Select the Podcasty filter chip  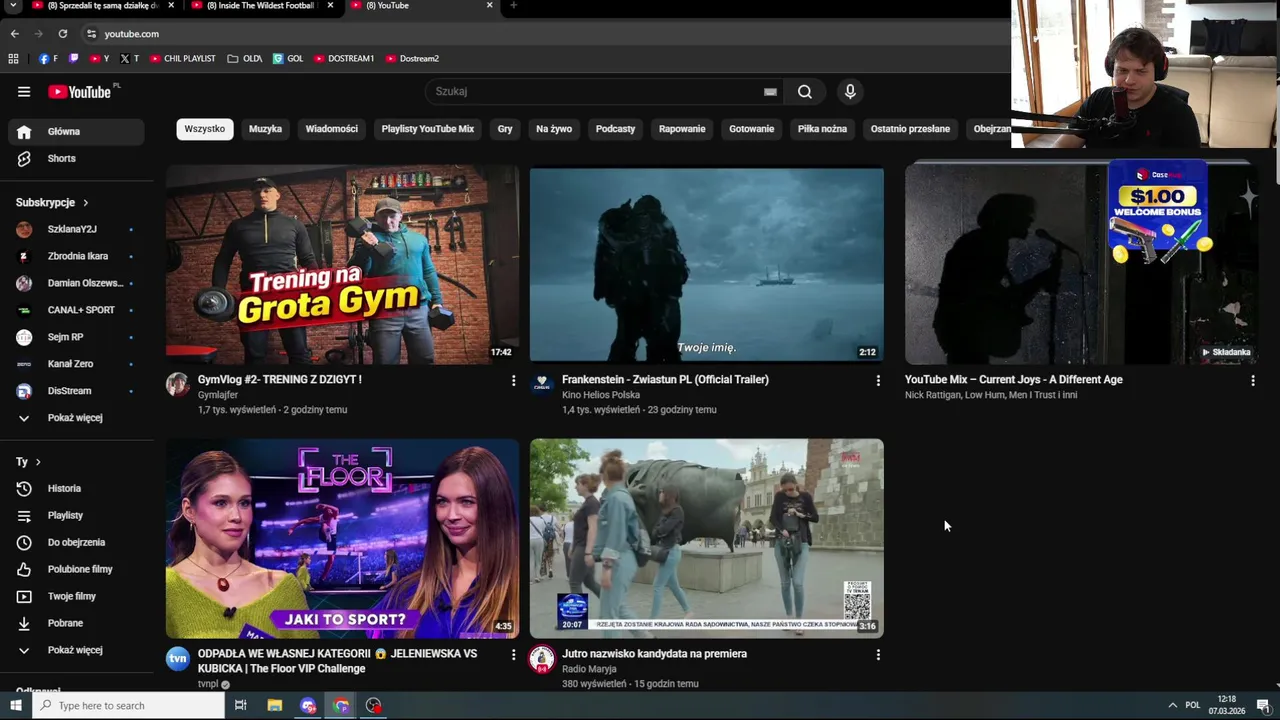[615, 129]
